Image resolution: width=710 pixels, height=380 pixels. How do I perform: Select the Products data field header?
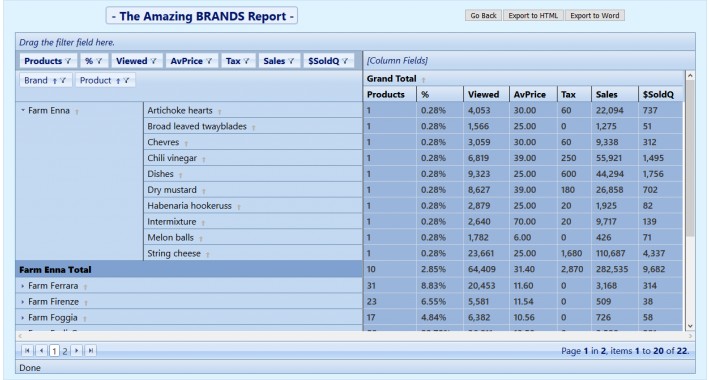(x=48, y=61)
